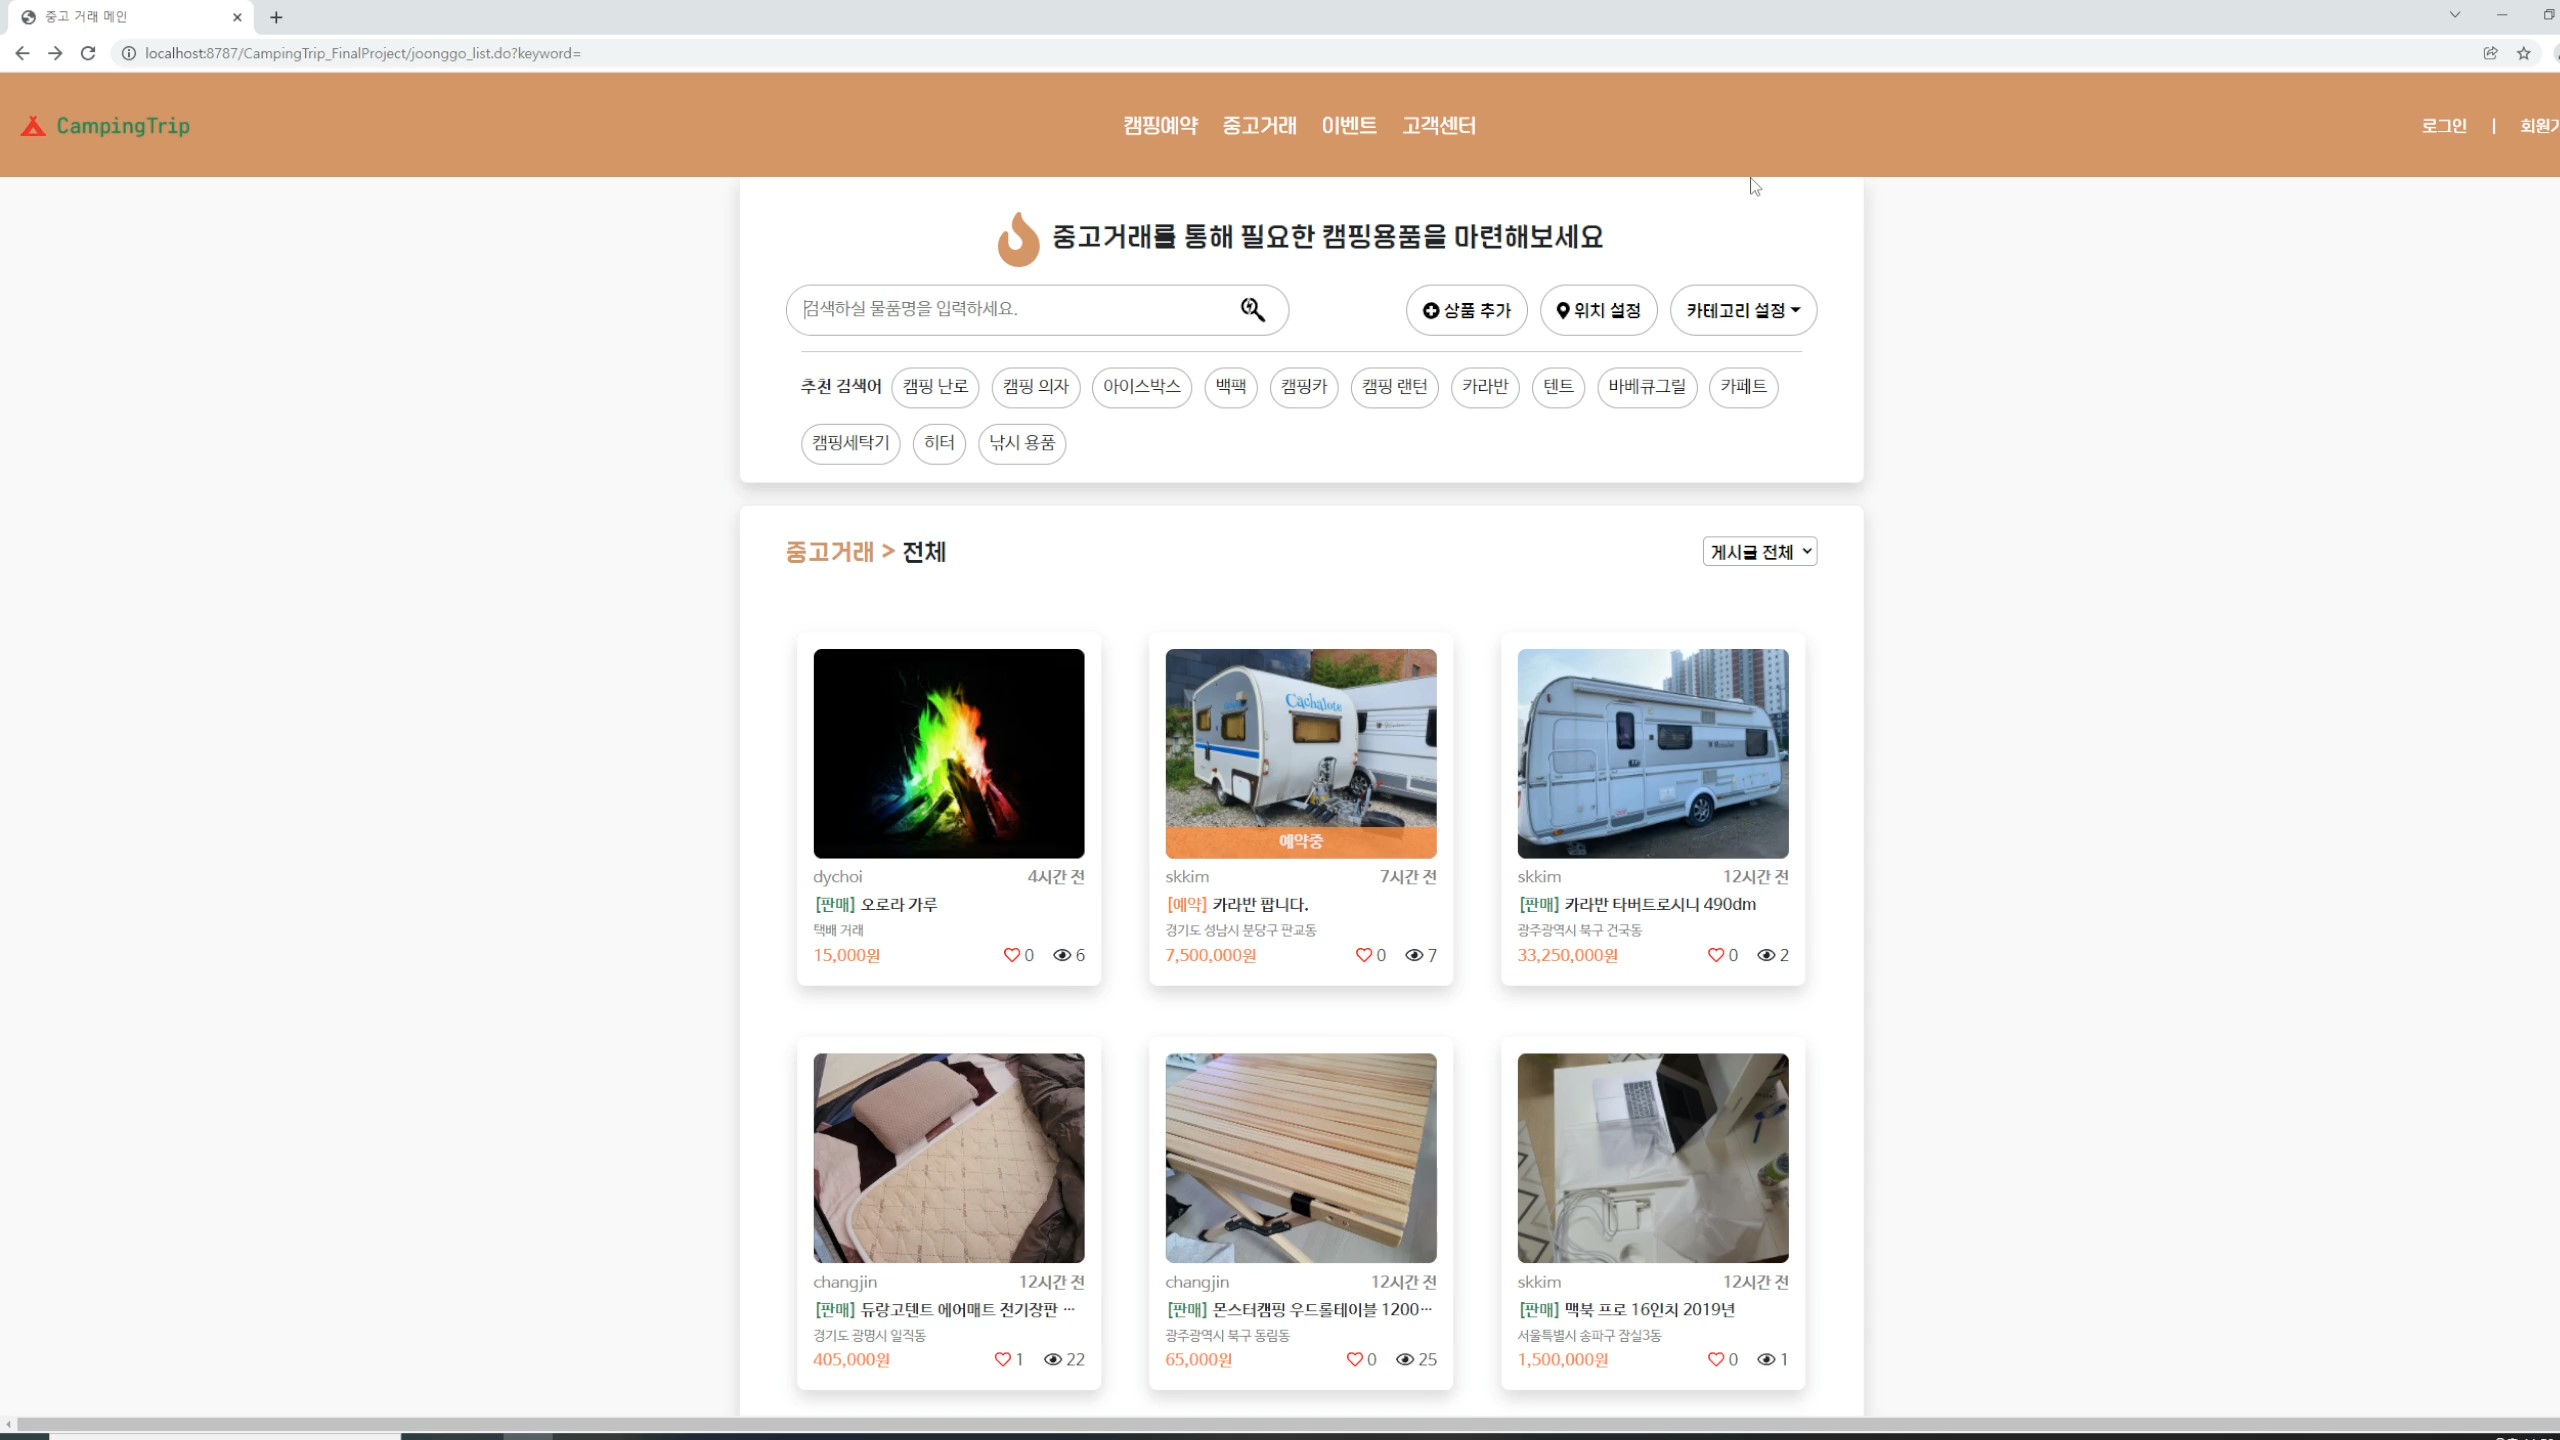Viewport: 2560px width, 1440px height.
Task: Click the share page icon in address bar
Action: [x=2490, y=53]
